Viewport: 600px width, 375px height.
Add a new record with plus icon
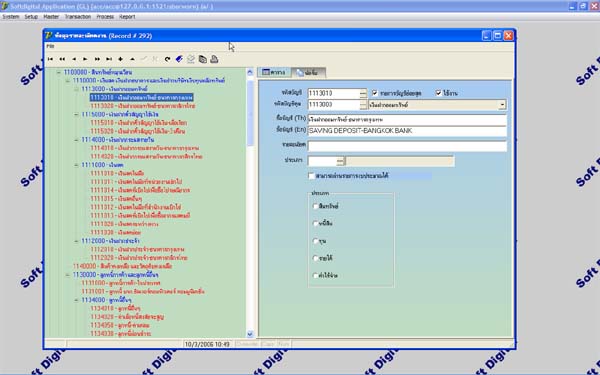click(x=120, y=59)
